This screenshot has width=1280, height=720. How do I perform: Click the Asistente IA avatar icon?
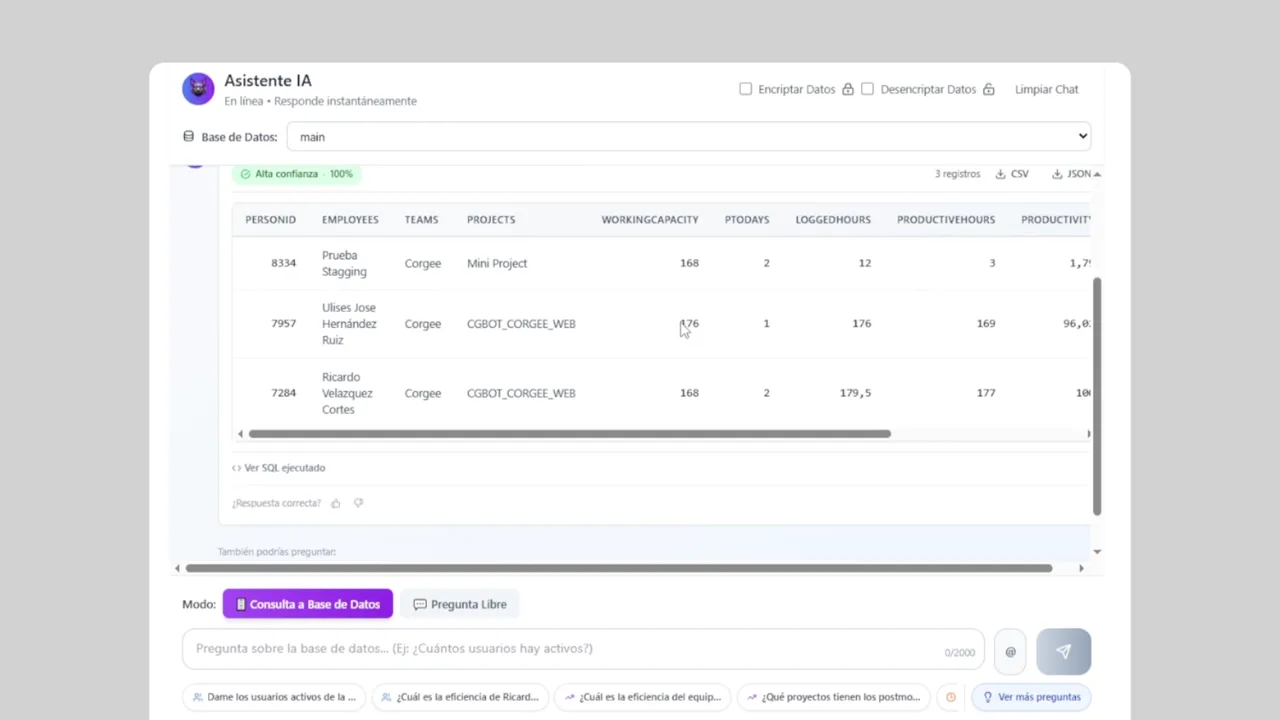tap(198, 89)
